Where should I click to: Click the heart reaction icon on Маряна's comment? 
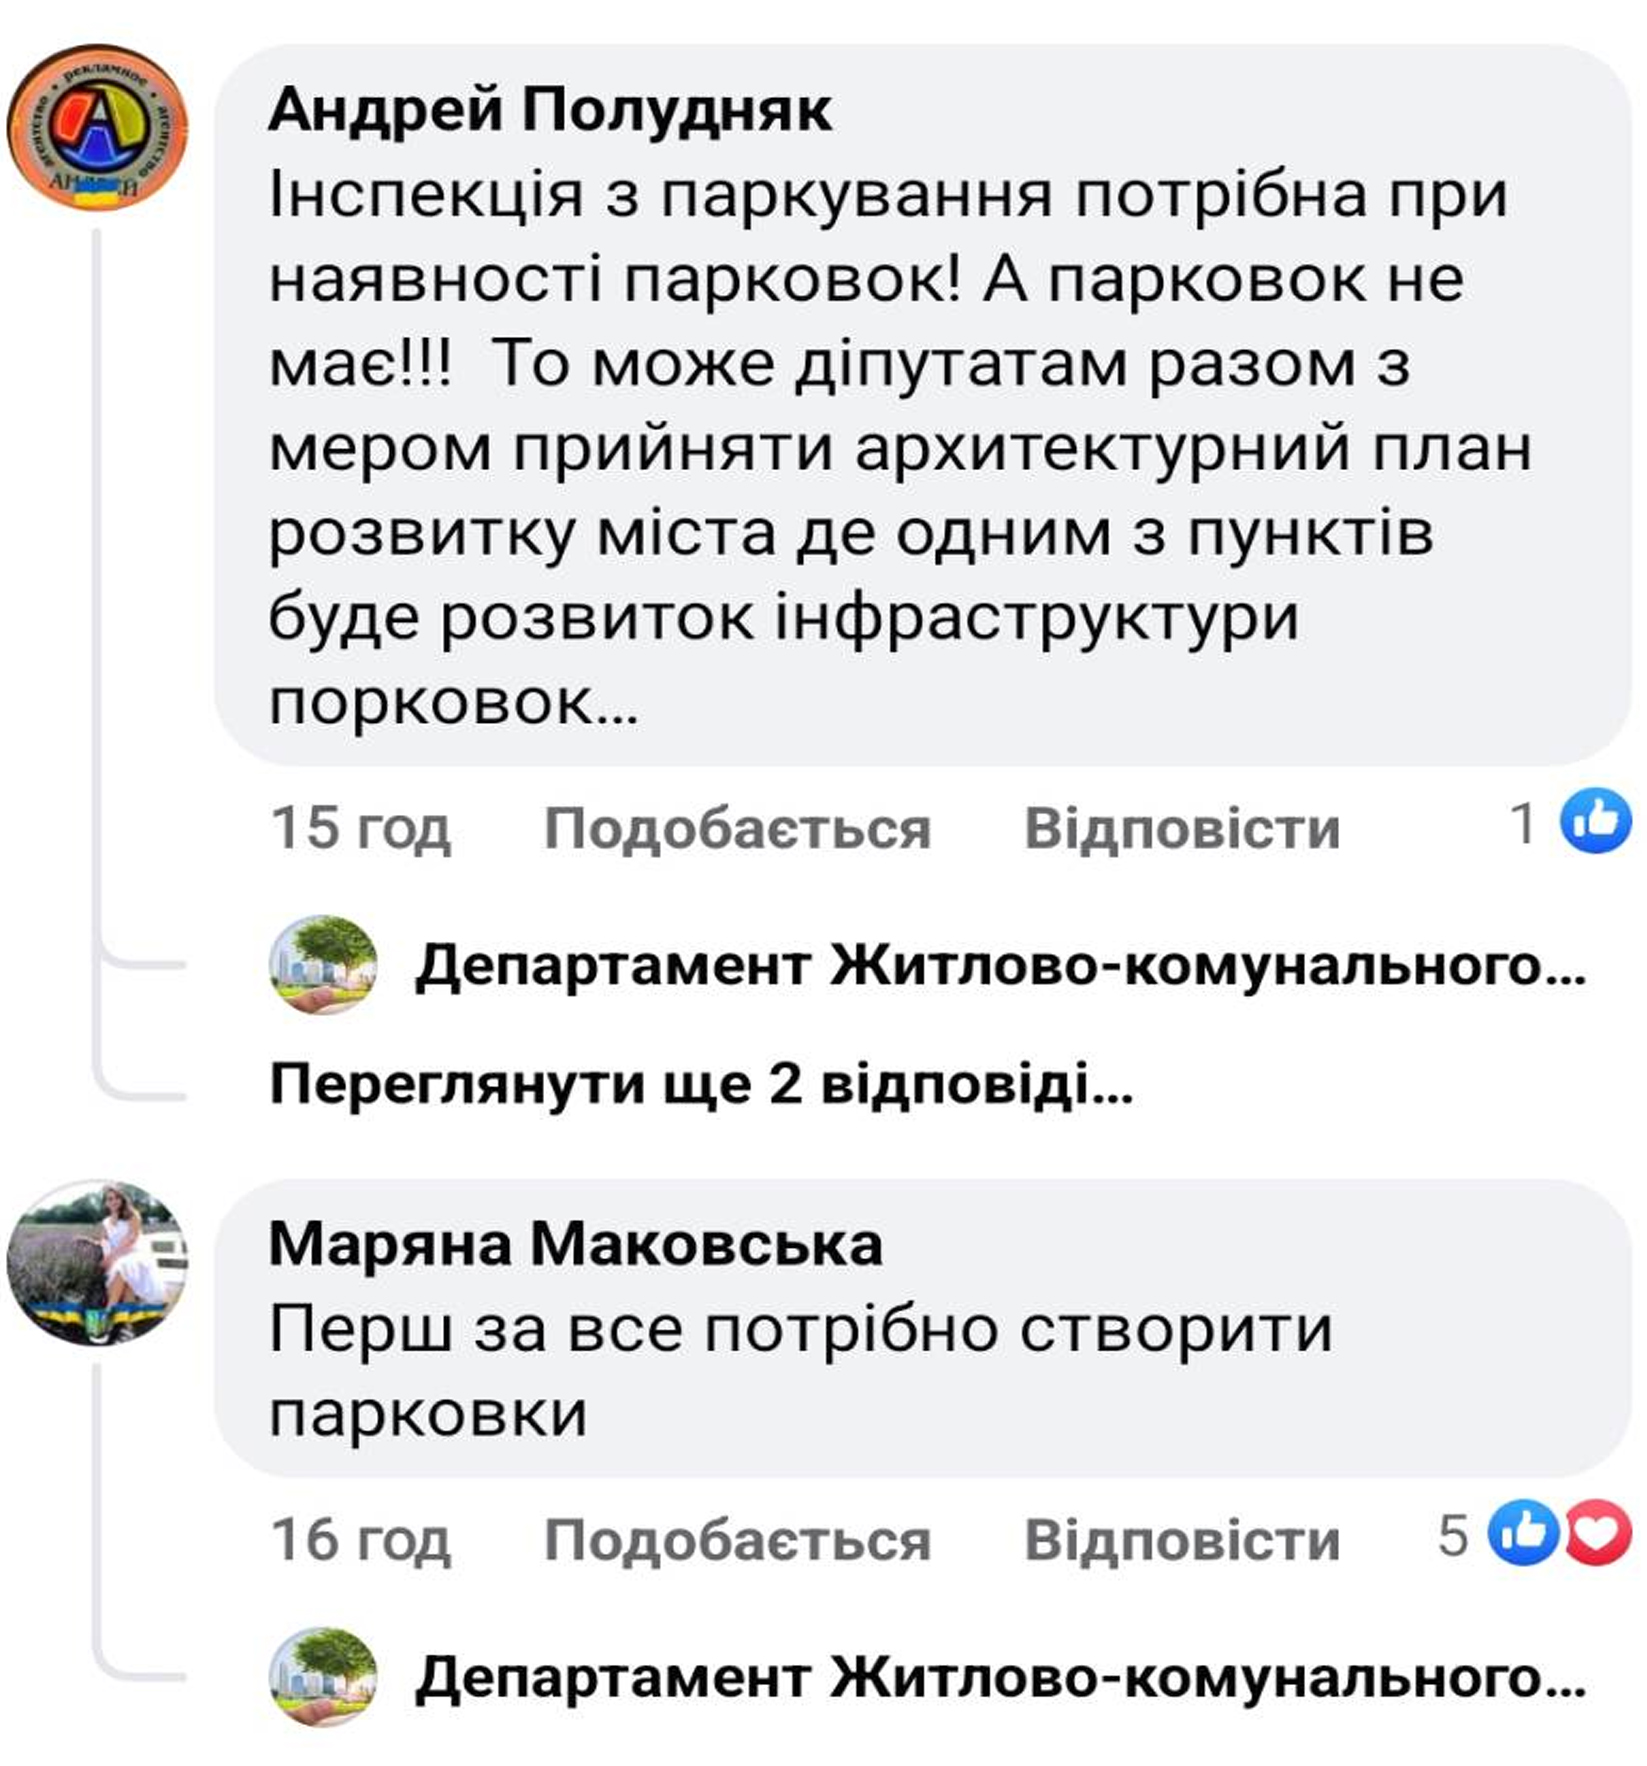coord(1598,1533)
